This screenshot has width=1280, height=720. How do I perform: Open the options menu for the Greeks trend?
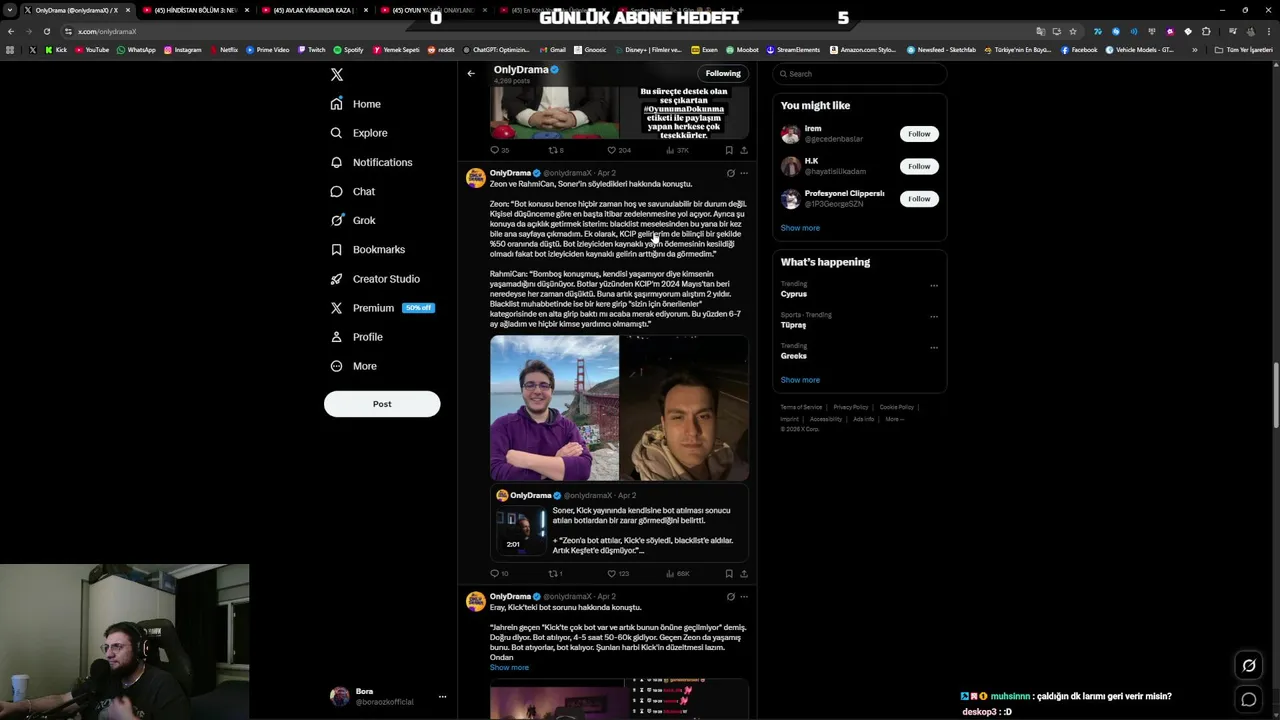pyautogui.click(x=934, y=348)
